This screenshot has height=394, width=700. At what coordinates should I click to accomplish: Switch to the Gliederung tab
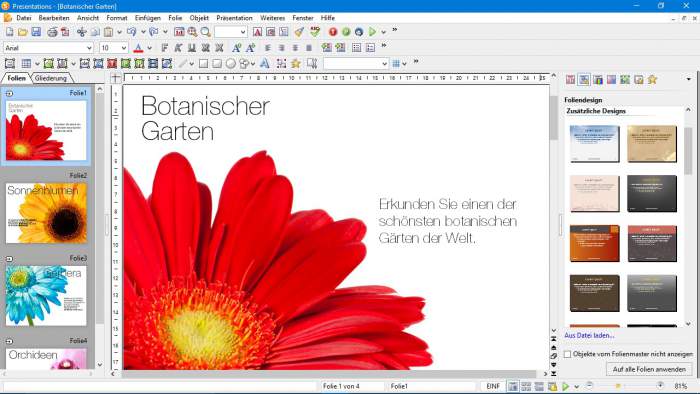pos(50,78)
